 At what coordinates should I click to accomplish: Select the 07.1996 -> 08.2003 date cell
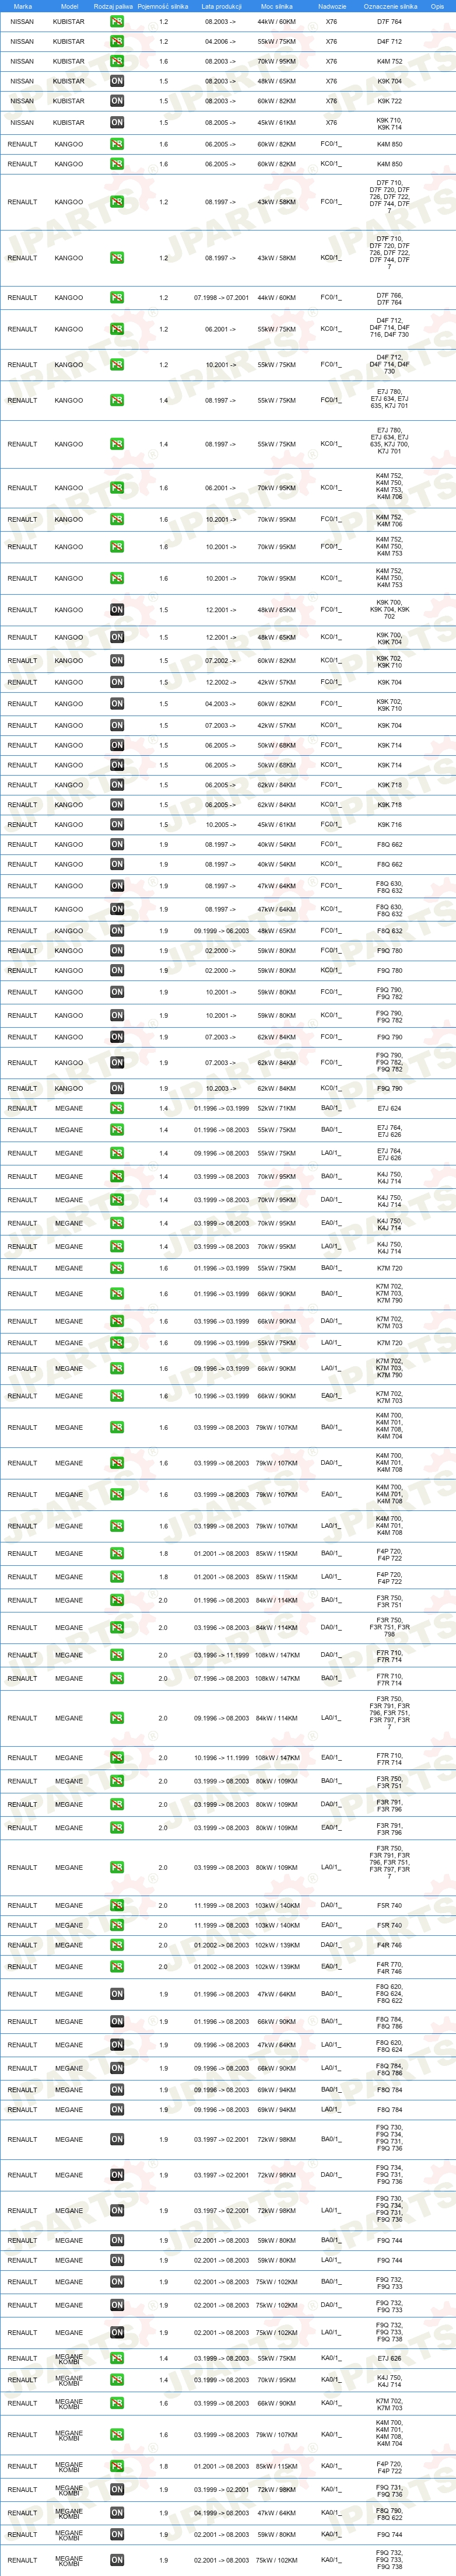(221, 1679)
